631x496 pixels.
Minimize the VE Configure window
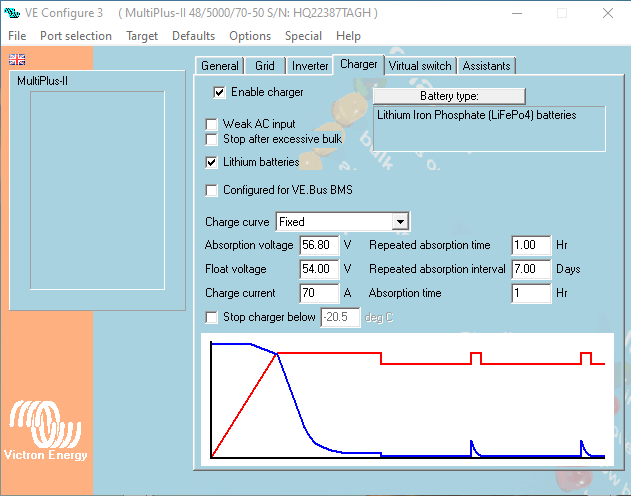517,13
